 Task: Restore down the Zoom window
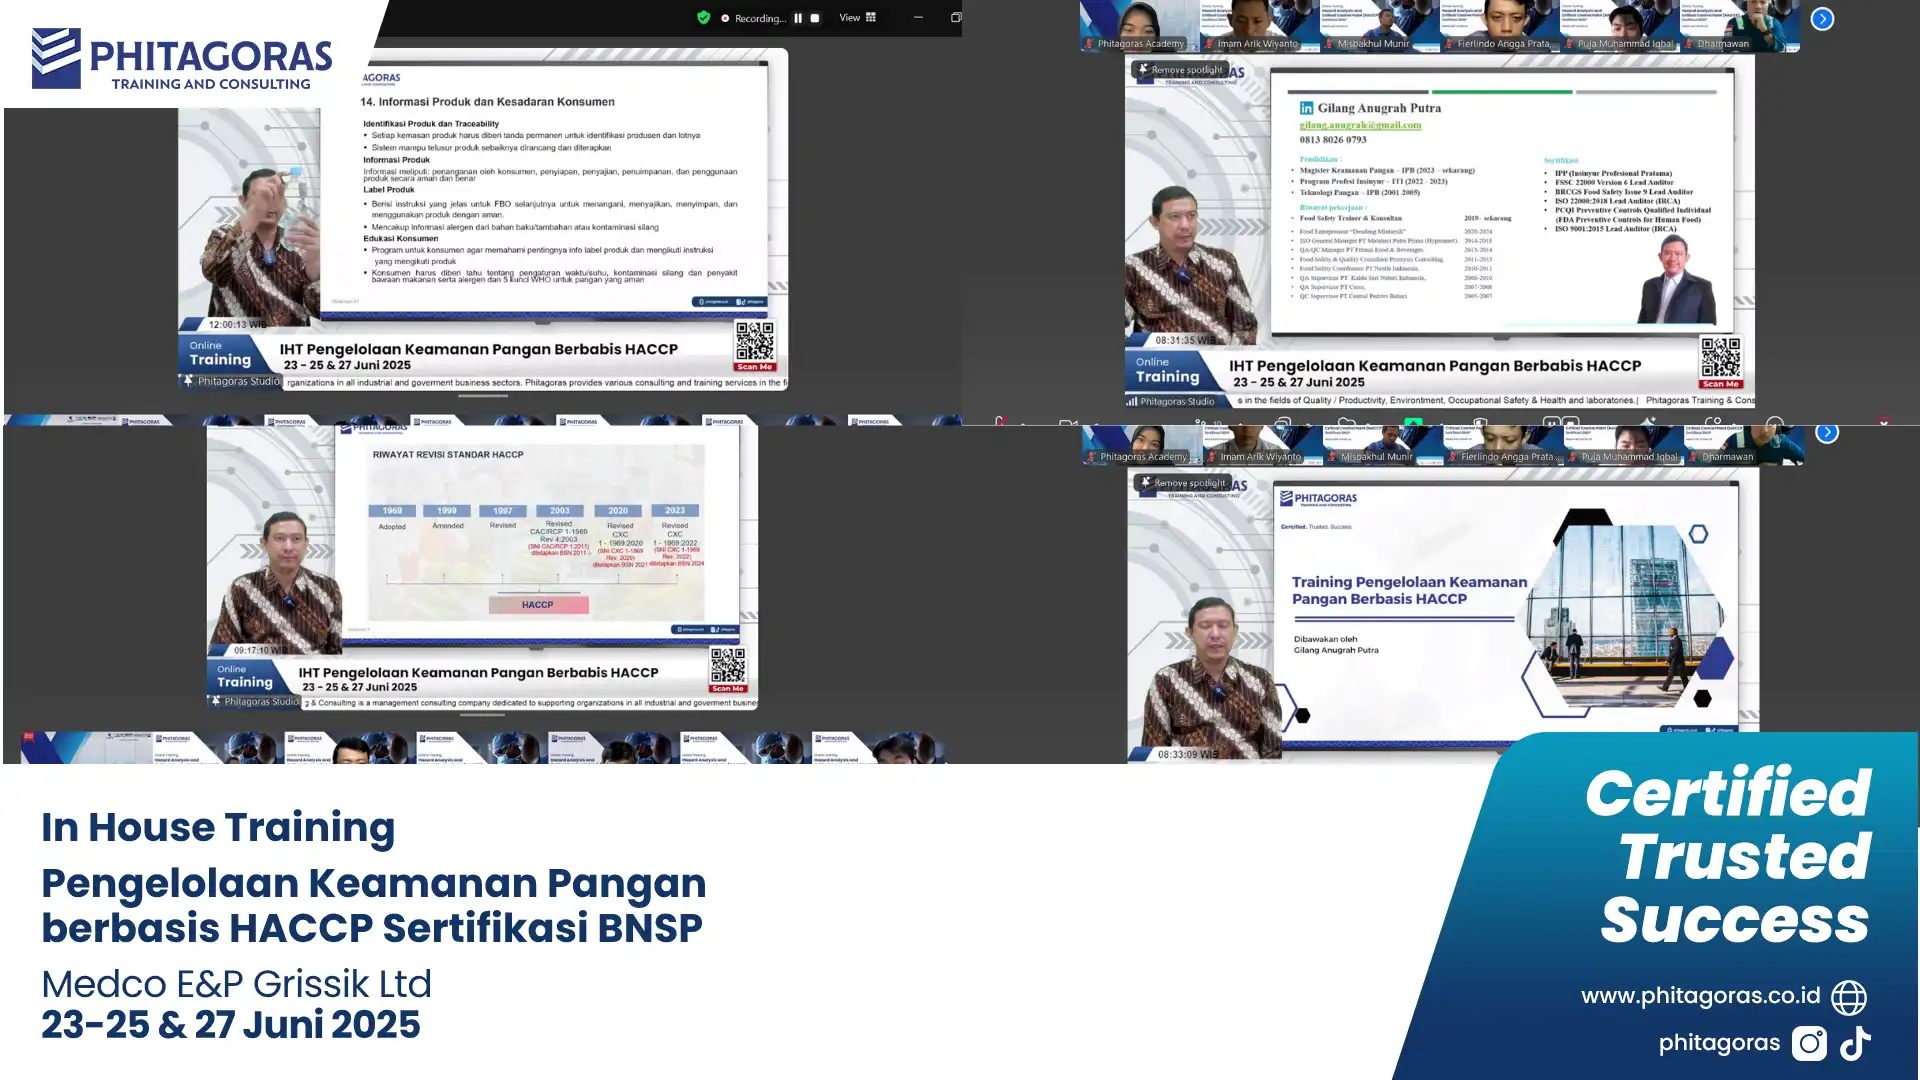[955, 17]
